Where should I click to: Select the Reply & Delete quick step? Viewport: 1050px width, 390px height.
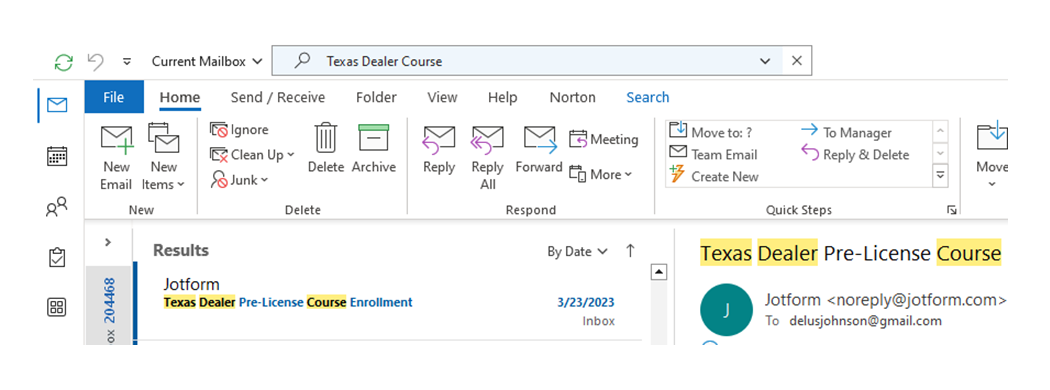855,155
